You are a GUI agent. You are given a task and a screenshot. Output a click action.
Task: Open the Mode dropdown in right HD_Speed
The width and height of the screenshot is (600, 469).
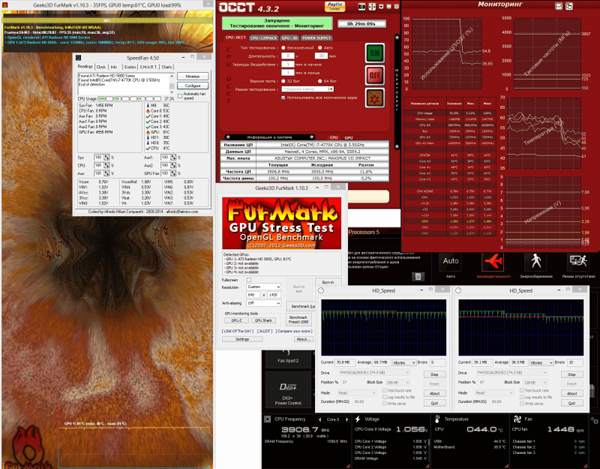pos(495,393)
